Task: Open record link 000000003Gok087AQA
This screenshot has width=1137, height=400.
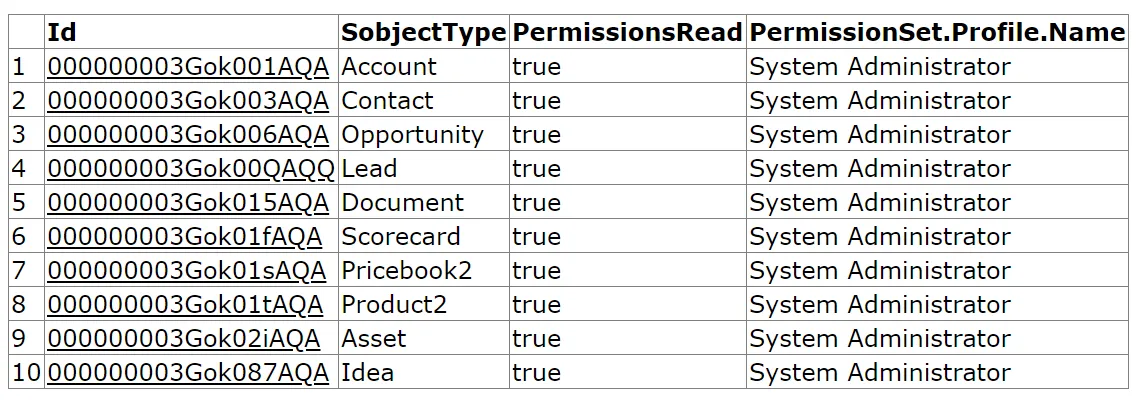Action: [x=188, y=373]
